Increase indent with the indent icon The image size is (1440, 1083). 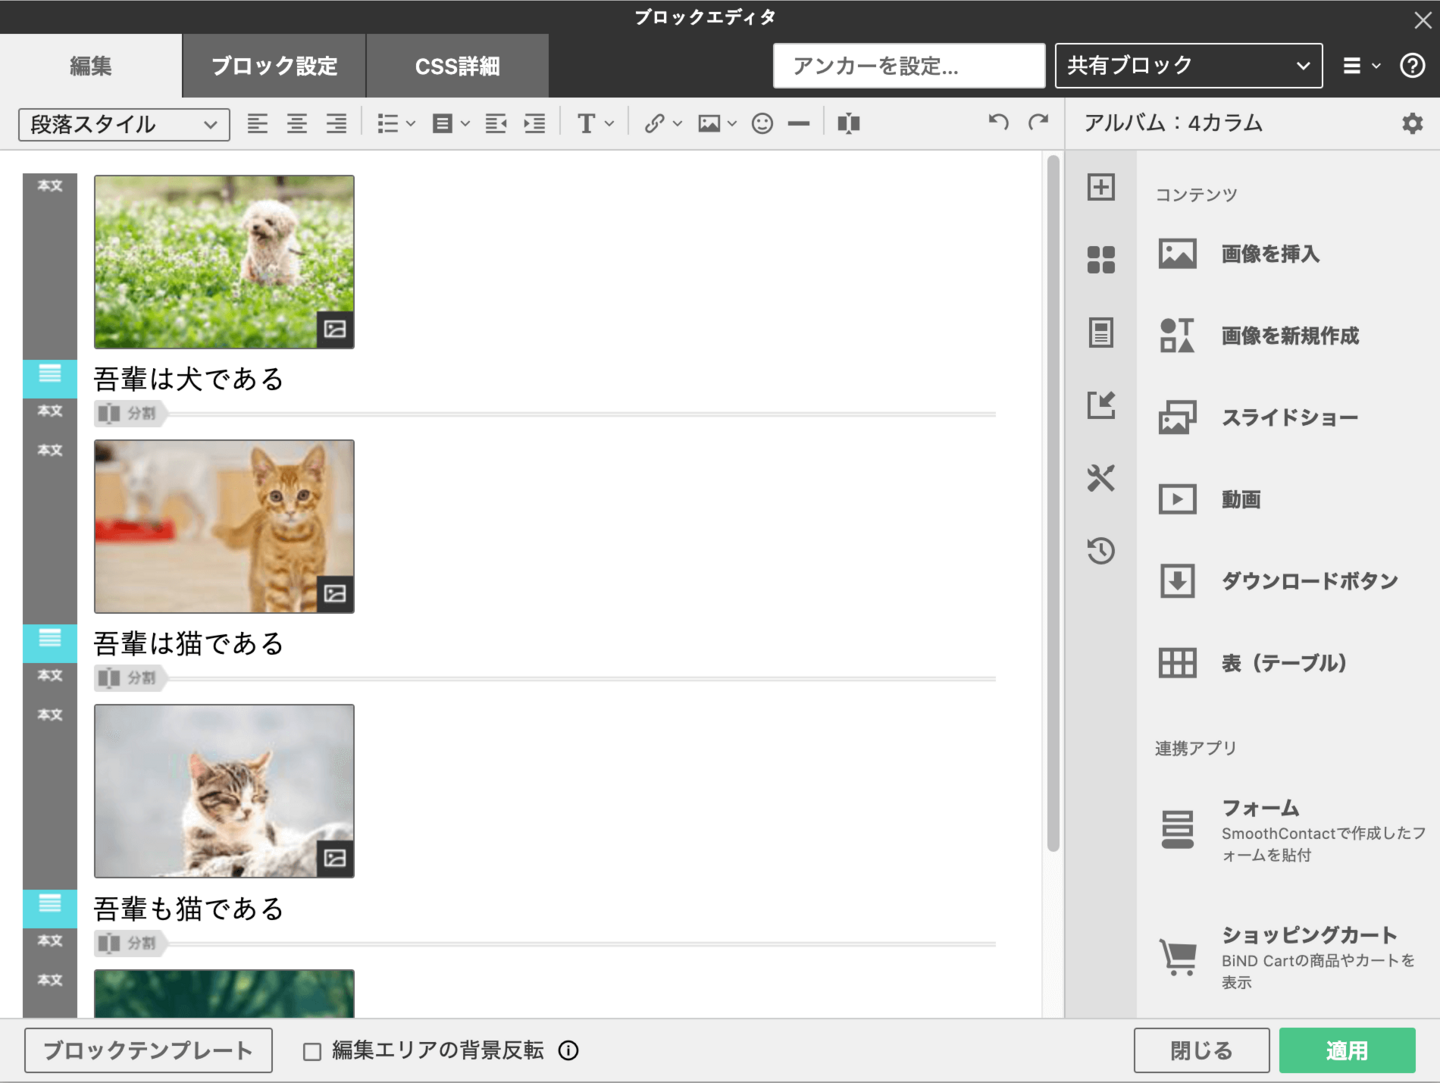535,123
